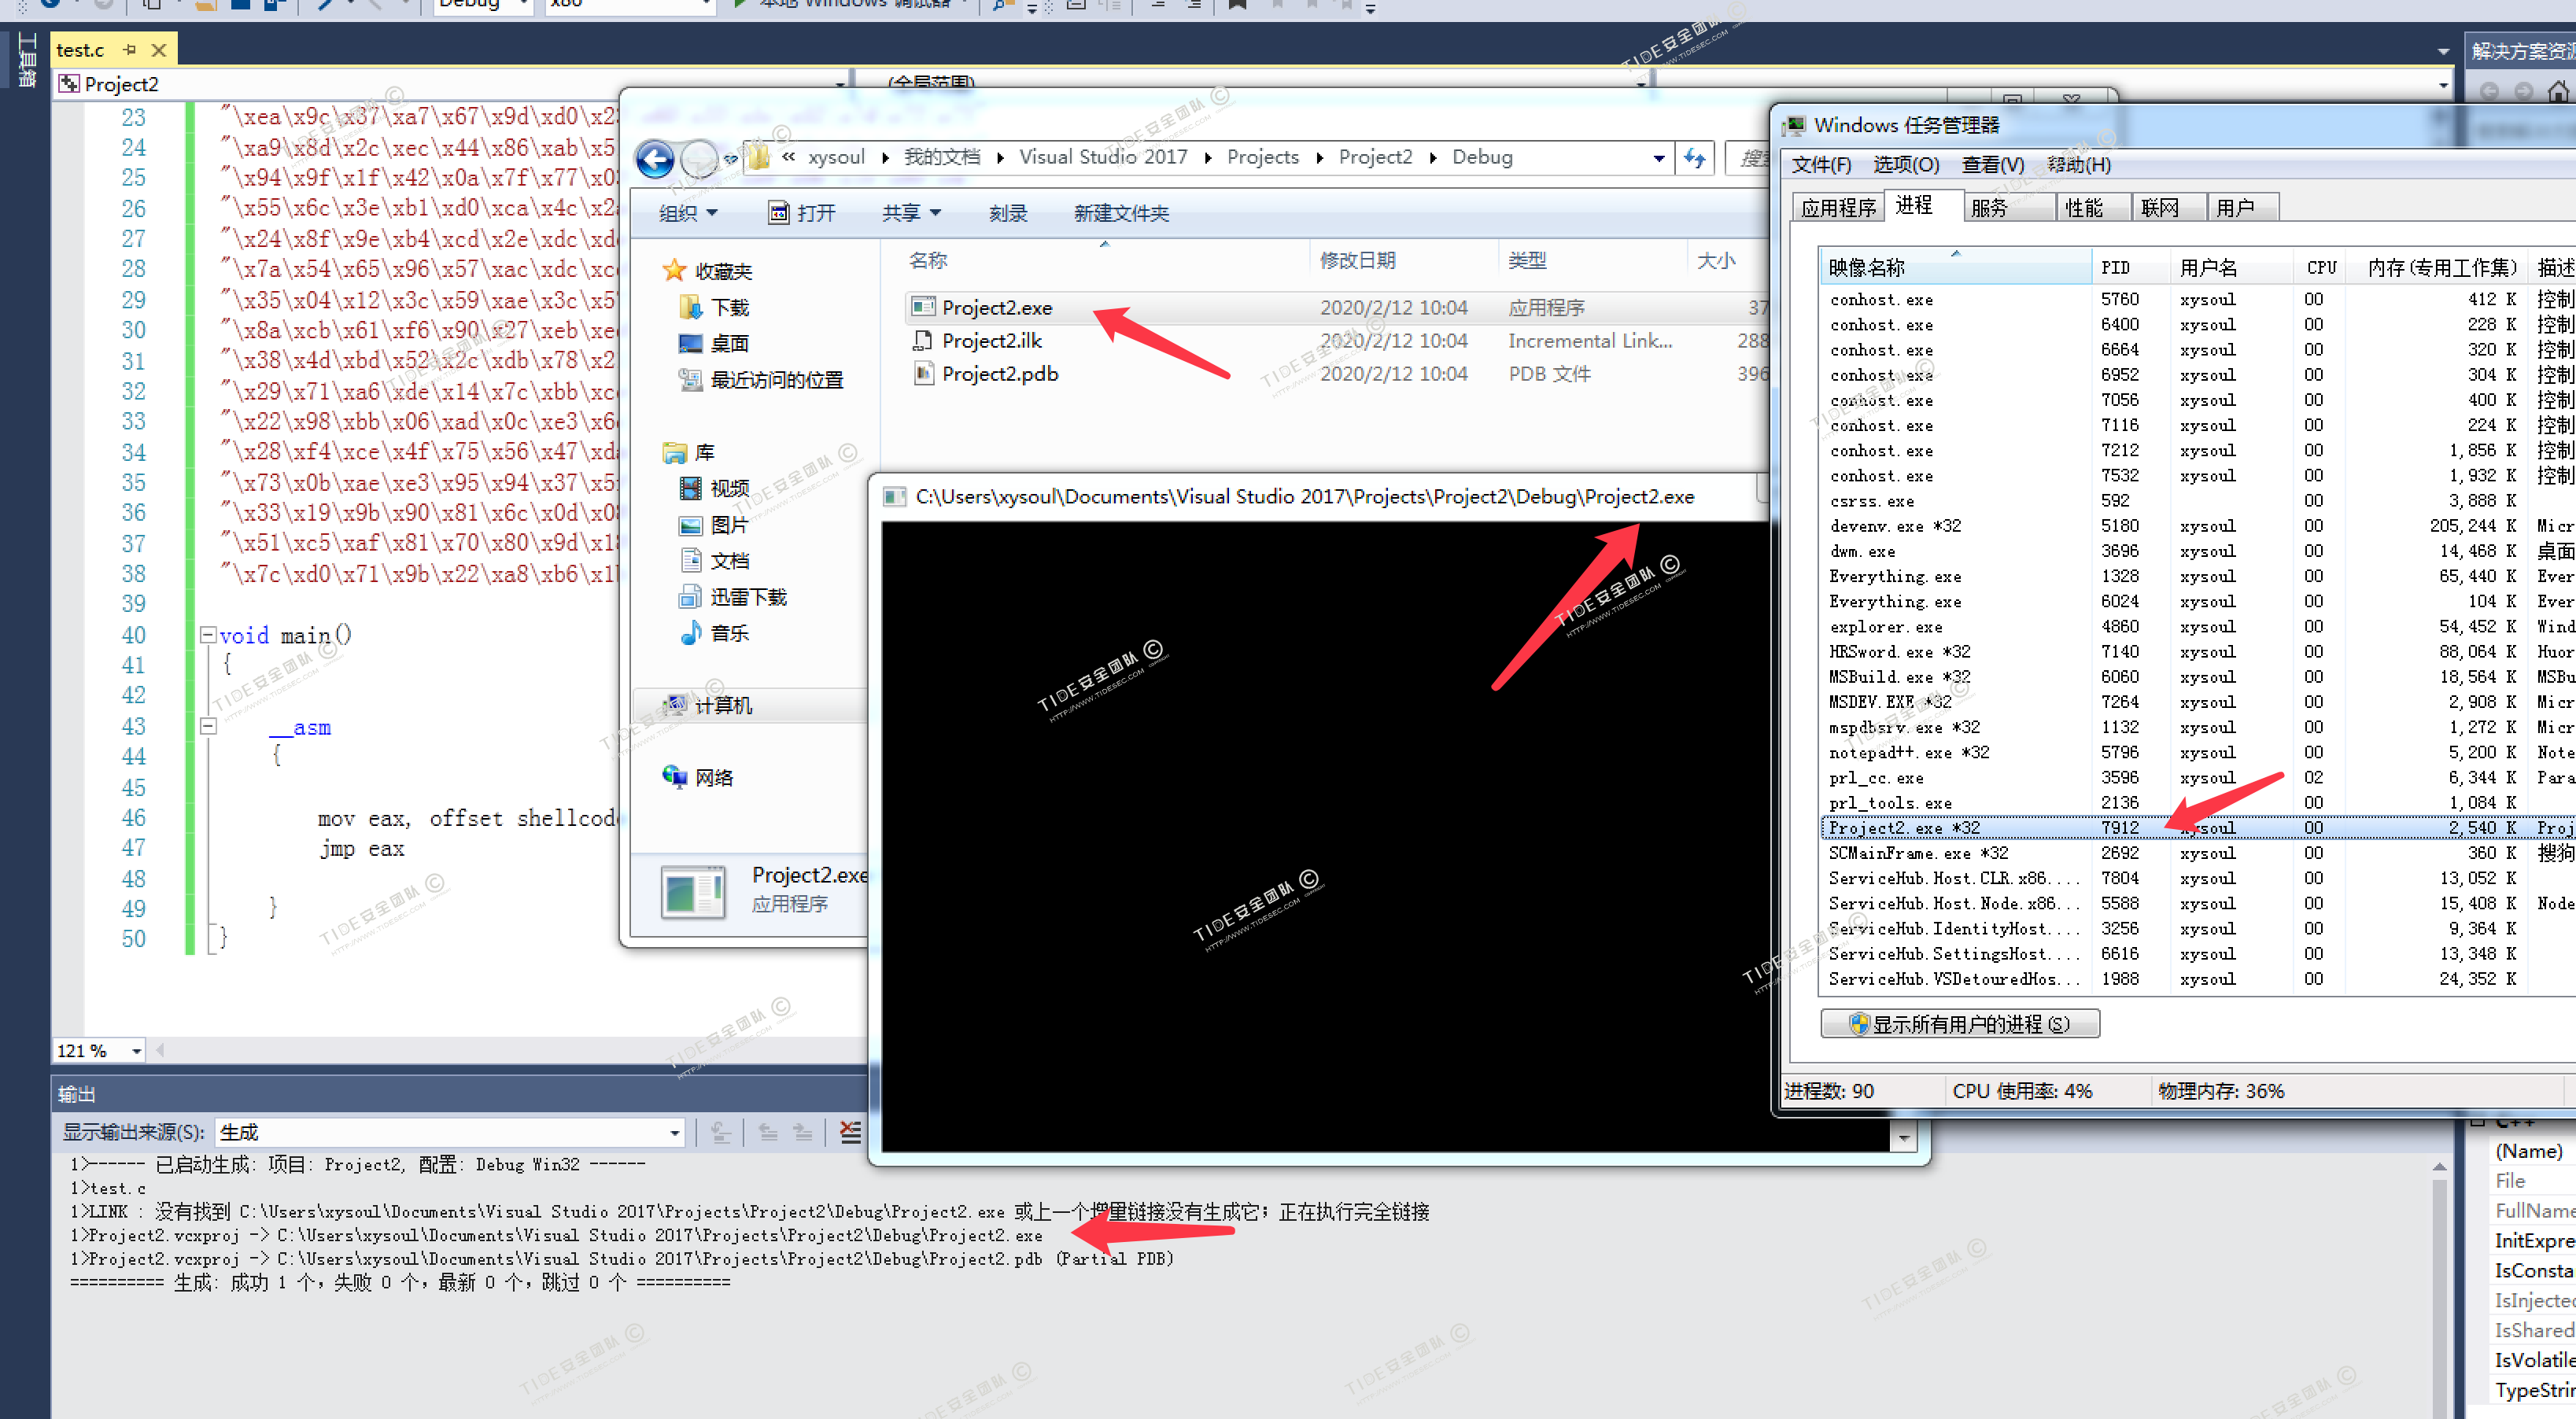Screen dimensions: 2576x1419
Task: Open the Project2.exe file in Explorer
Action: (996, 308)
